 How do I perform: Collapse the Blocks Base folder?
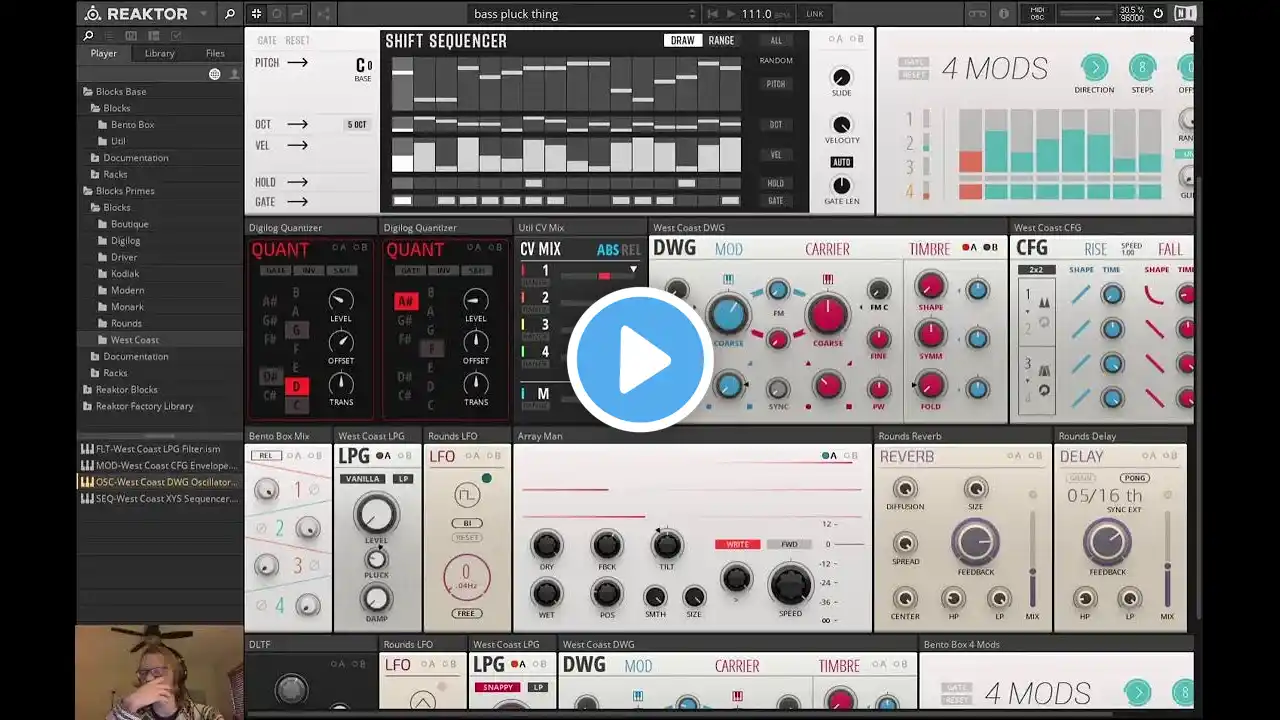tap(87, 91)
